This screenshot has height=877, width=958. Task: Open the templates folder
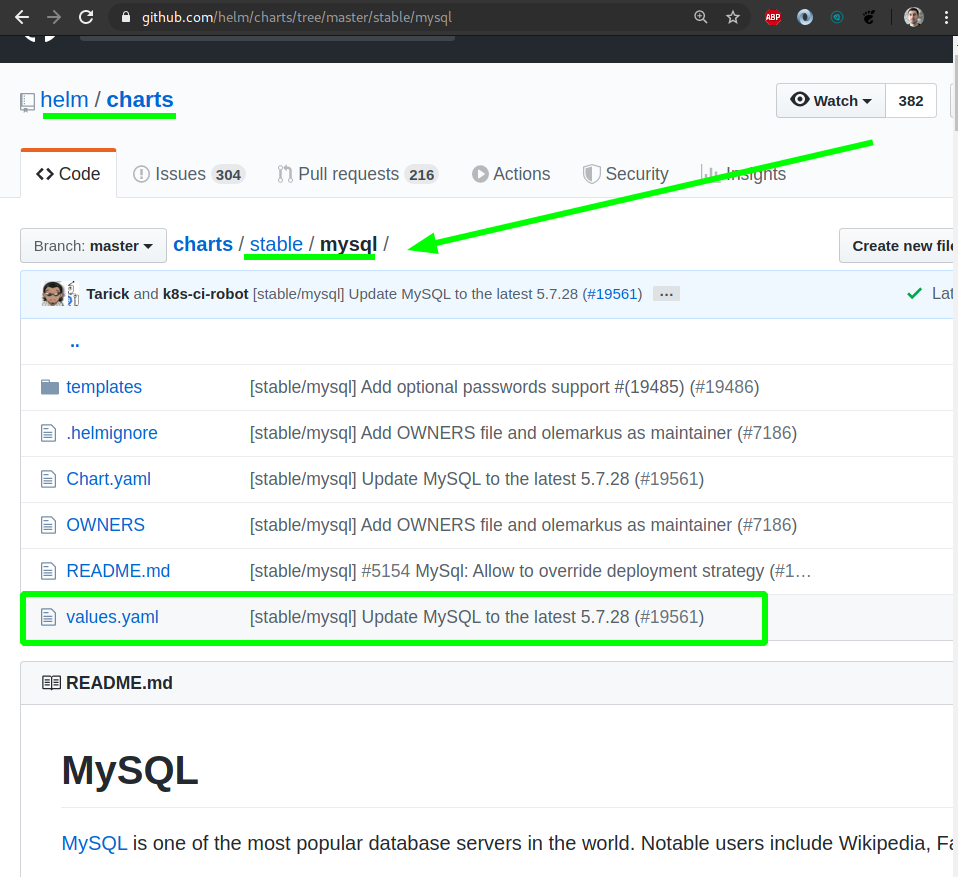(104, 387)
